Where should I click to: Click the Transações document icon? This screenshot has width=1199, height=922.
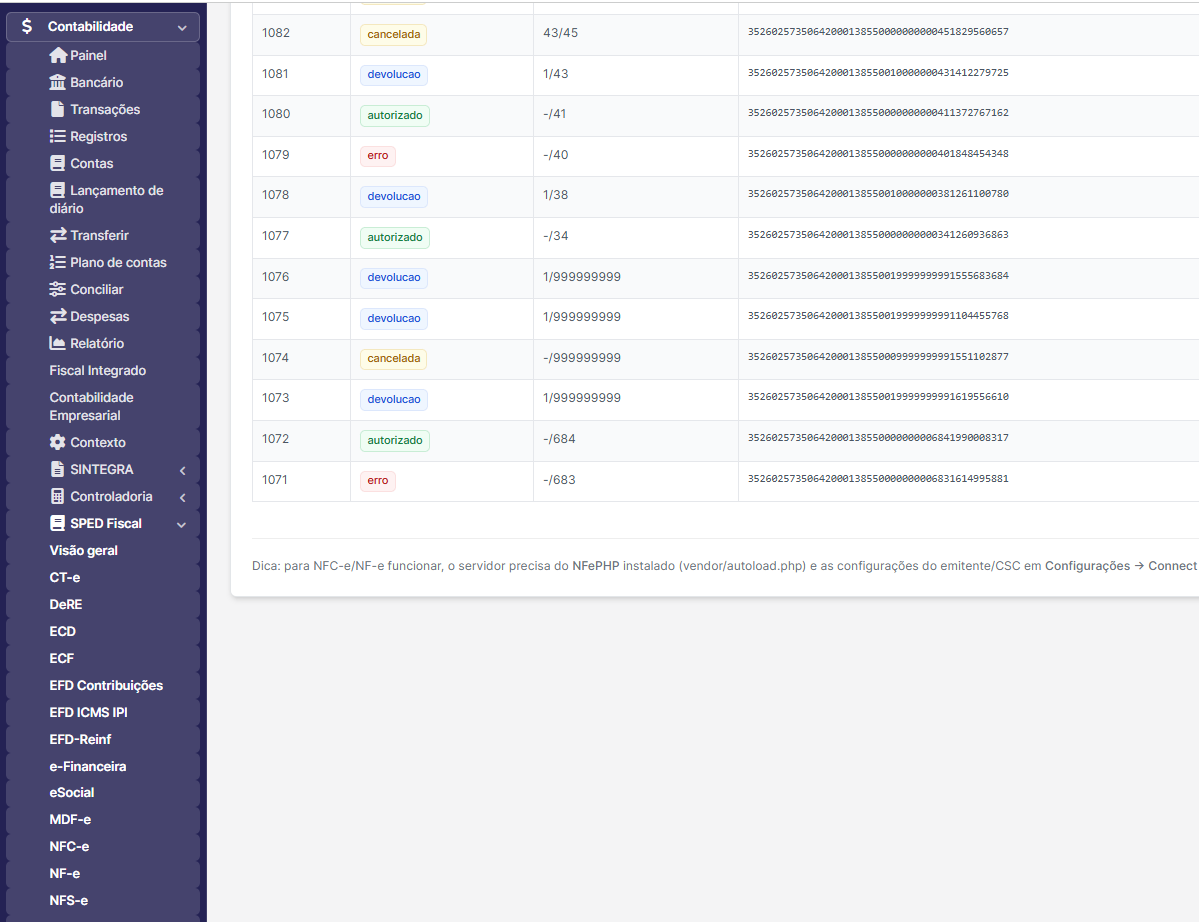pyautogui.click(x=58, y=110)
